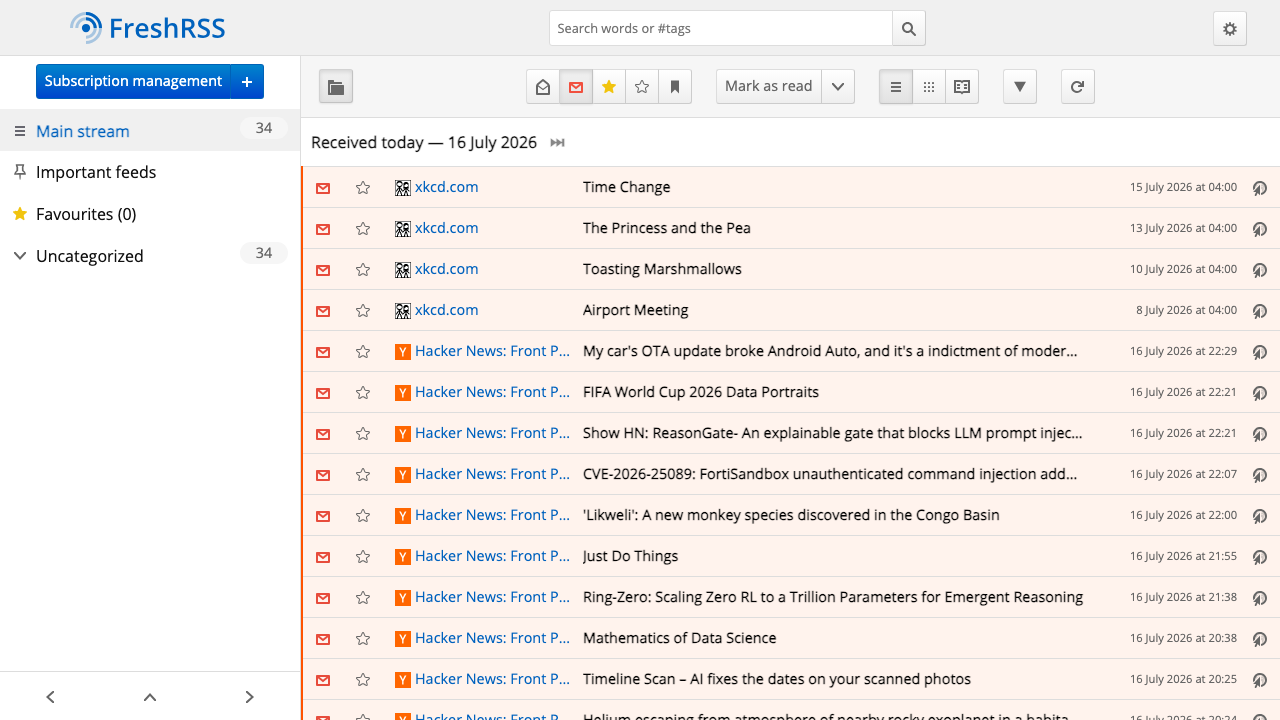This screenshot has width=1280, height=720.
Task: Go to previous entry arrow
Action: coord(50,697)
